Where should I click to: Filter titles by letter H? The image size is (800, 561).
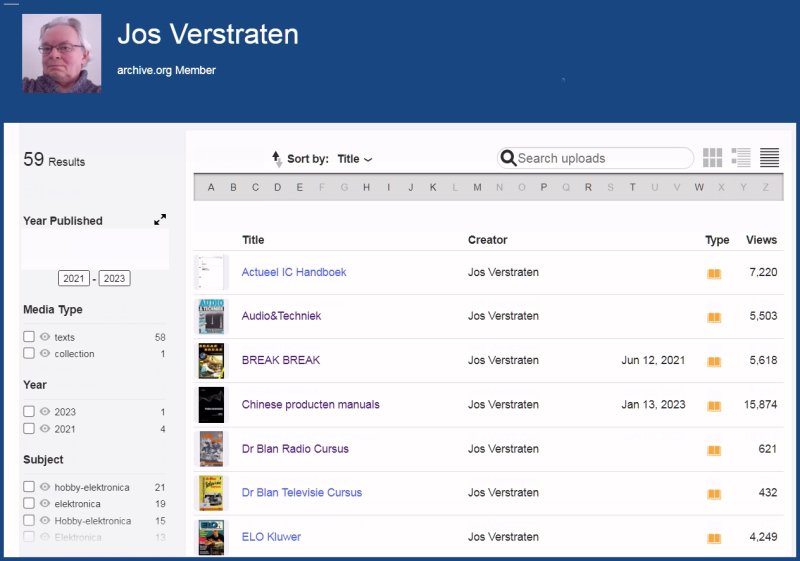point(366,187)
